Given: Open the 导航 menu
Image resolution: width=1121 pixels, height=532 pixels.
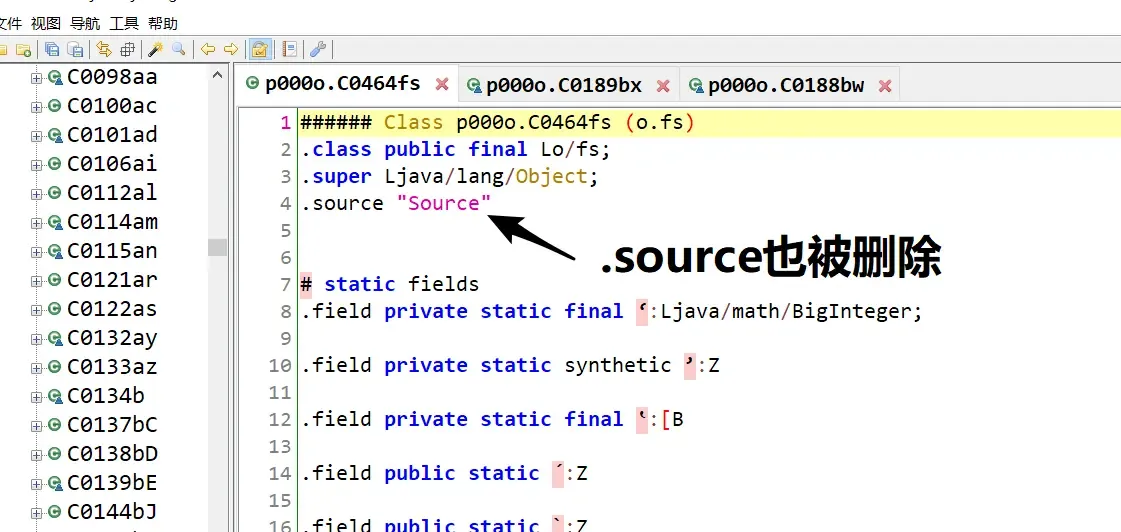Looking at the screenshot, I should click(85, 23).
